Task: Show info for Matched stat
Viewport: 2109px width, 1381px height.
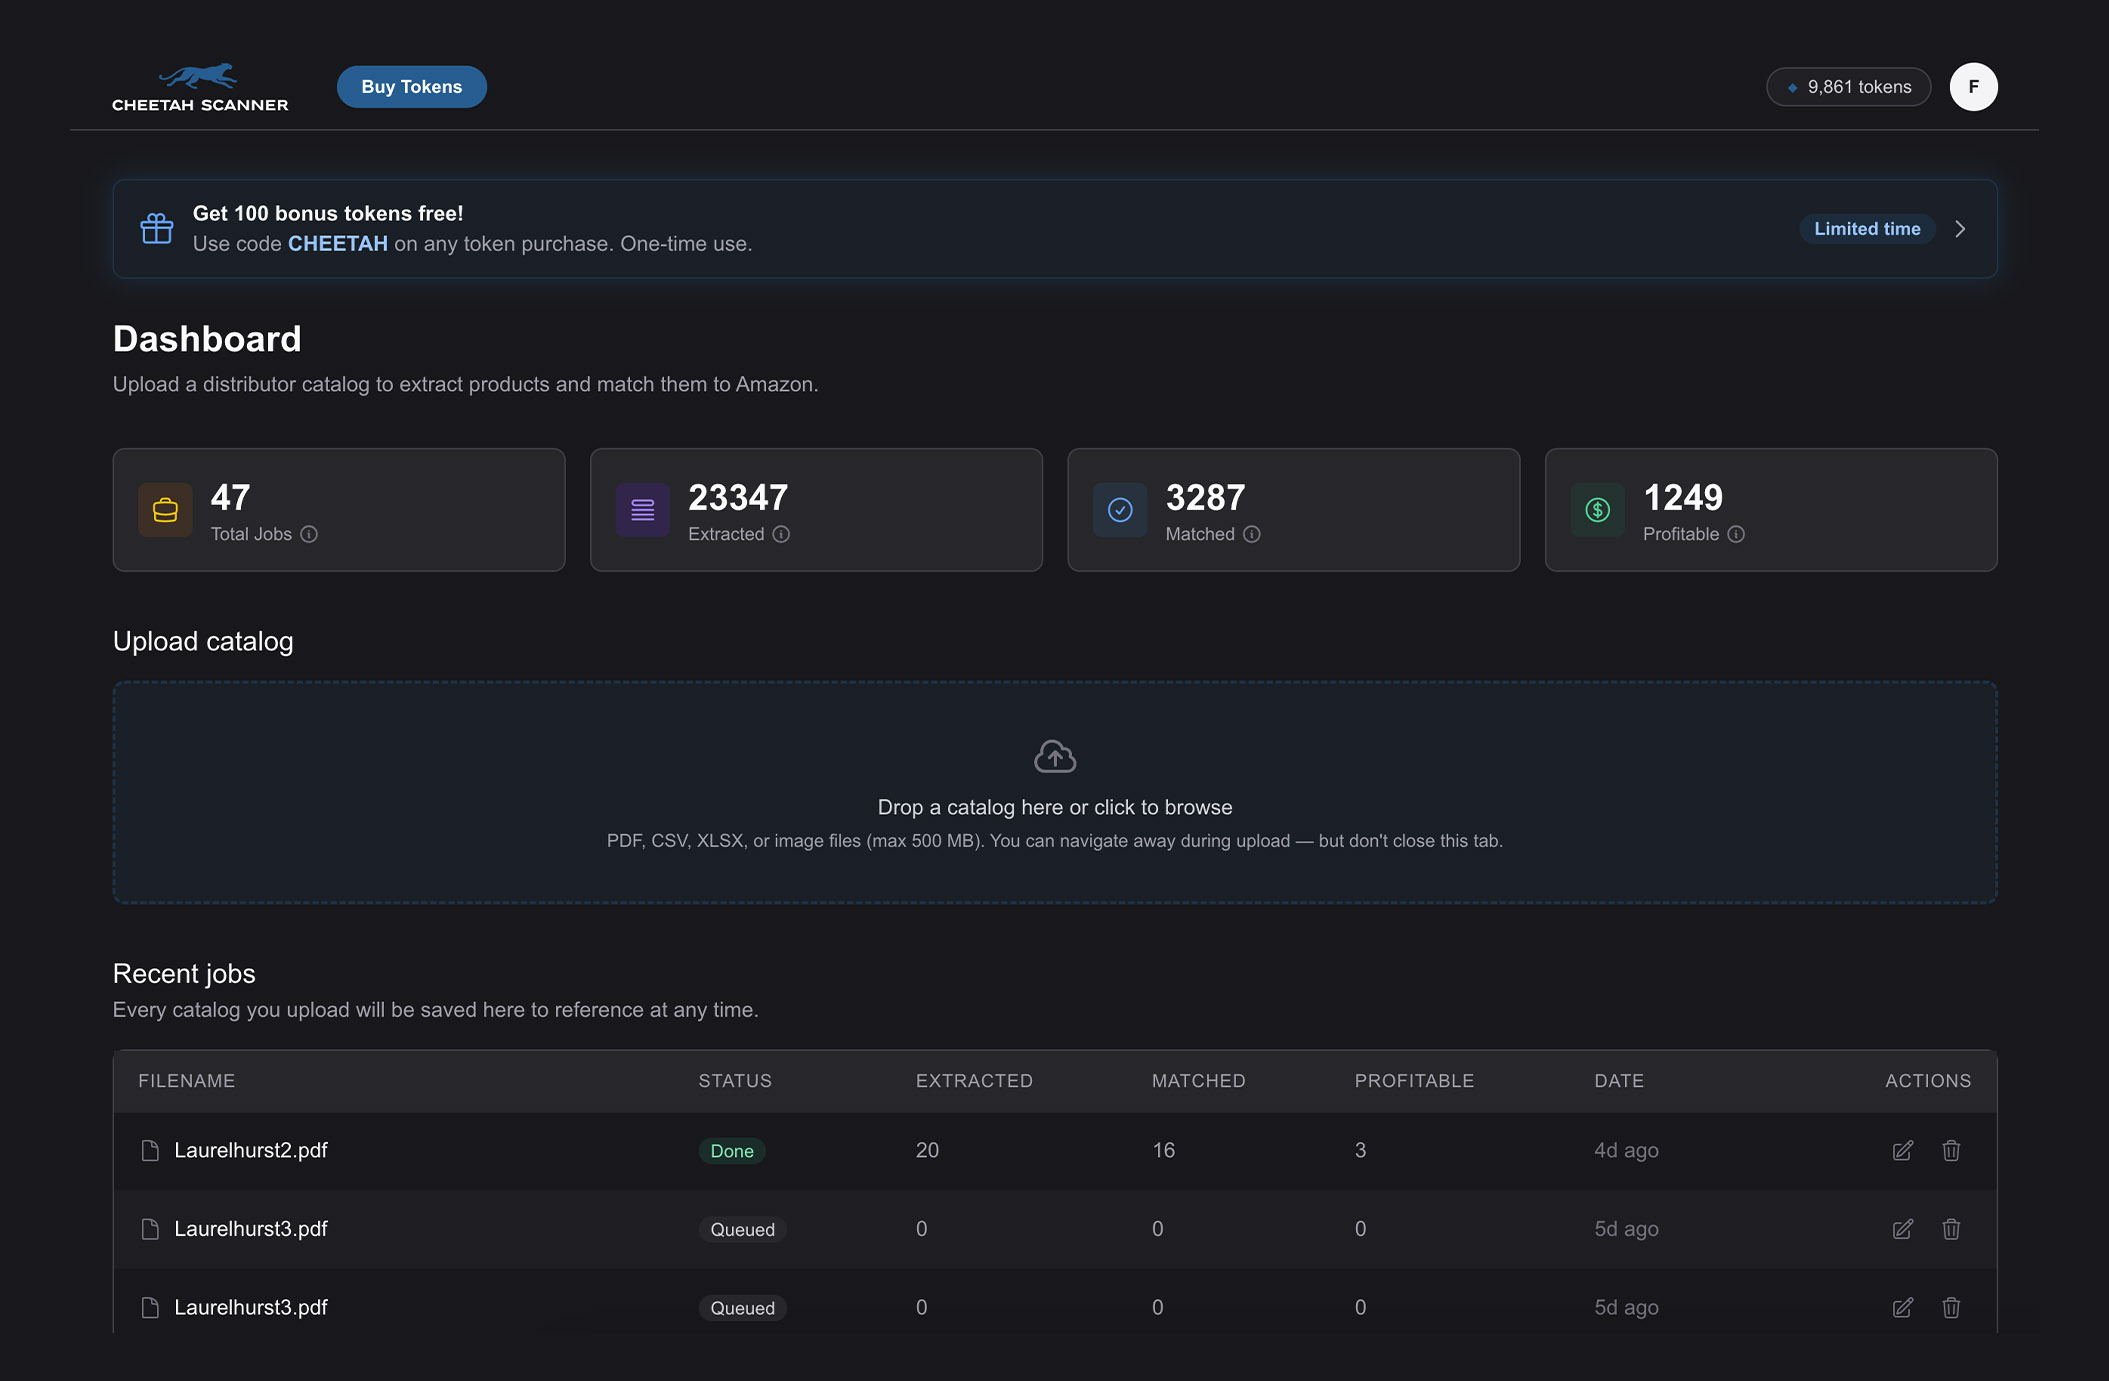Action: coord(1251,534)
